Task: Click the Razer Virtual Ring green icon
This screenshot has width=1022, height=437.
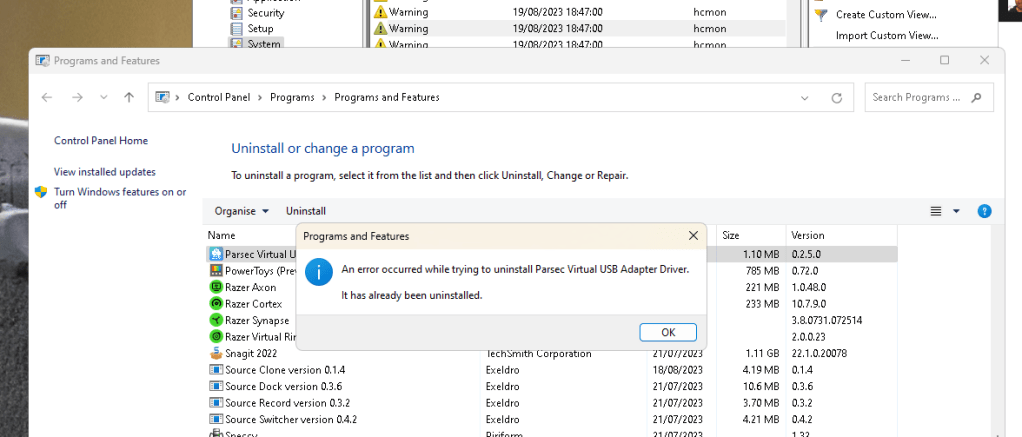Action: coord(216,337)
